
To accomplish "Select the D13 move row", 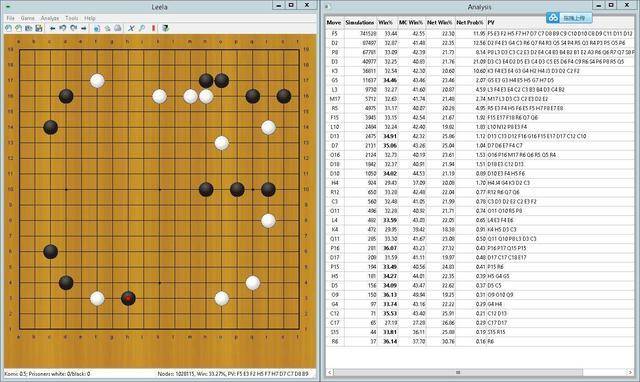I will [x=480, y=136].
